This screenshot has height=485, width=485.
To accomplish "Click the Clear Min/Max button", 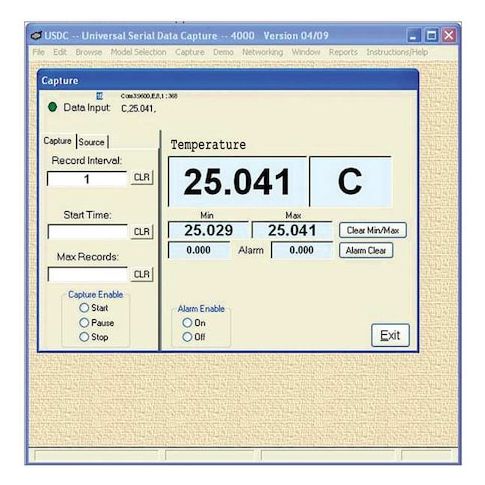I will click(x=373, y=230).
